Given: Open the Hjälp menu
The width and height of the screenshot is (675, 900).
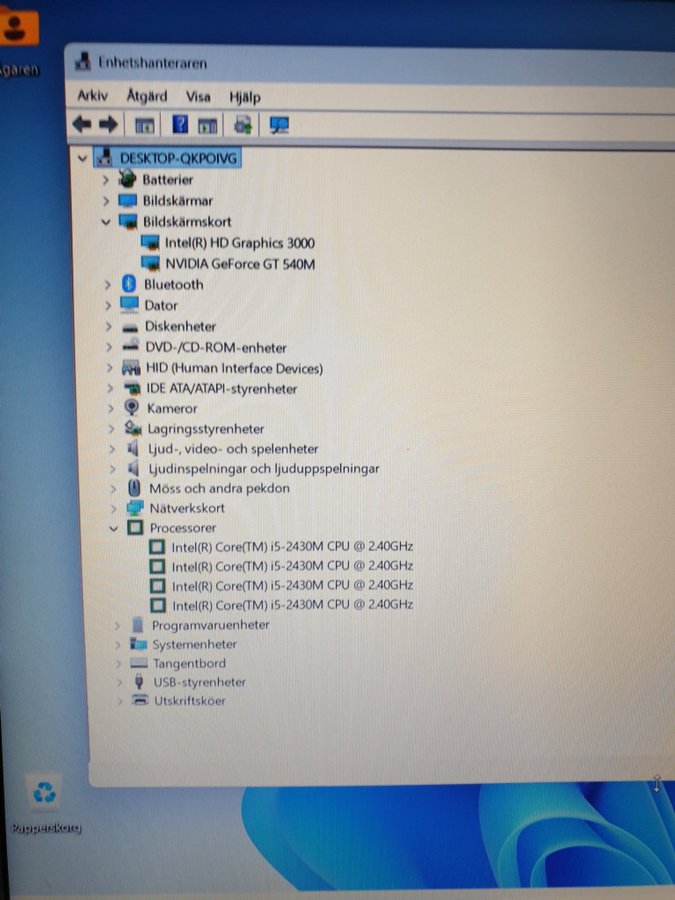Looking at the screenshot, I should (244, 97).
